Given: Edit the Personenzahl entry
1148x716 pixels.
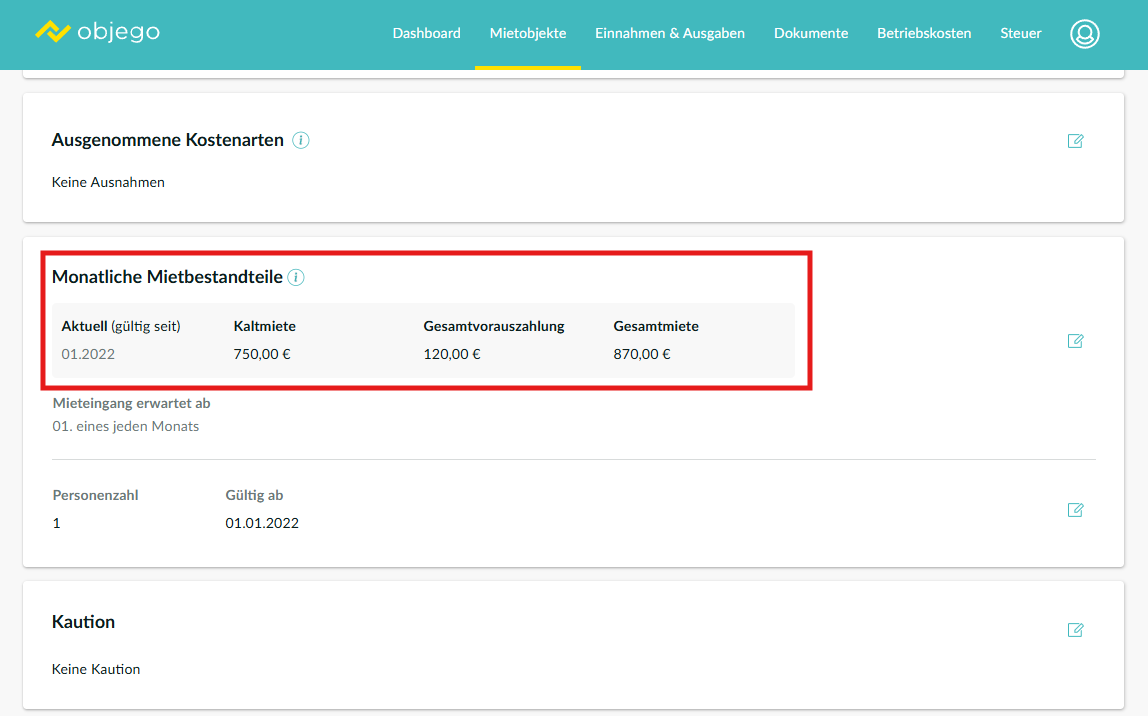Looking at the screenshot, I should coord(1075,510).
